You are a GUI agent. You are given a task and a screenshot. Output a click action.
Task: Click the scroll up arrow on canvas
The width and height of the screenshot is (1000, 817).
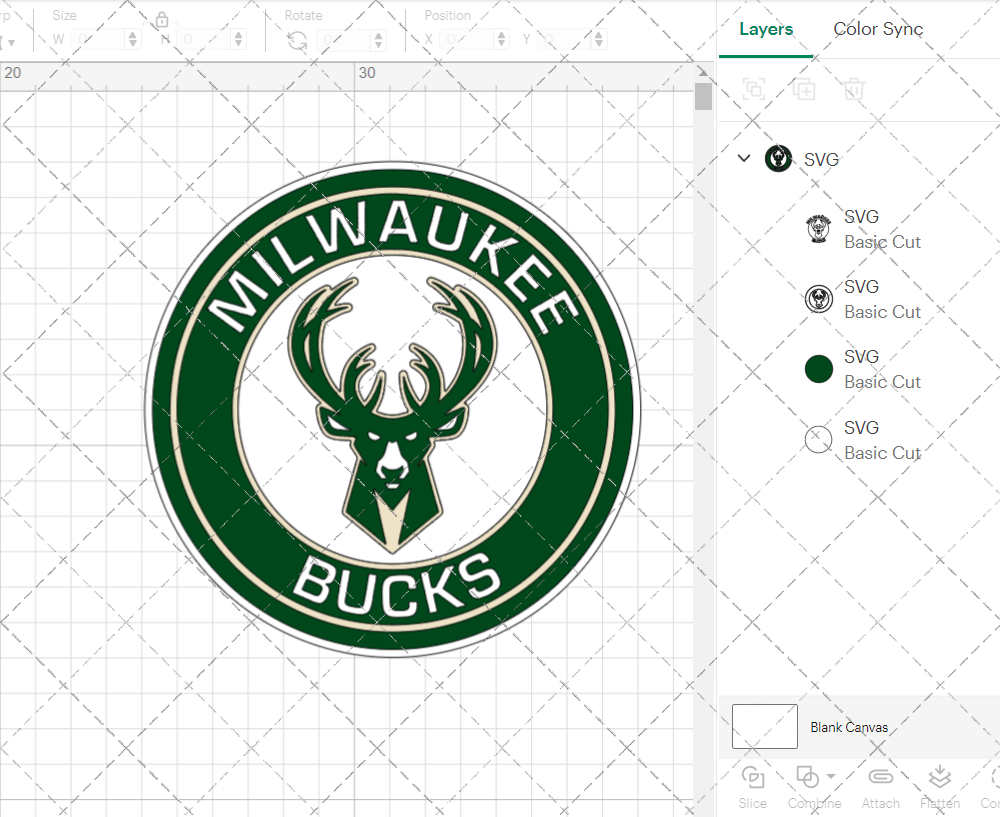point(703,71)
